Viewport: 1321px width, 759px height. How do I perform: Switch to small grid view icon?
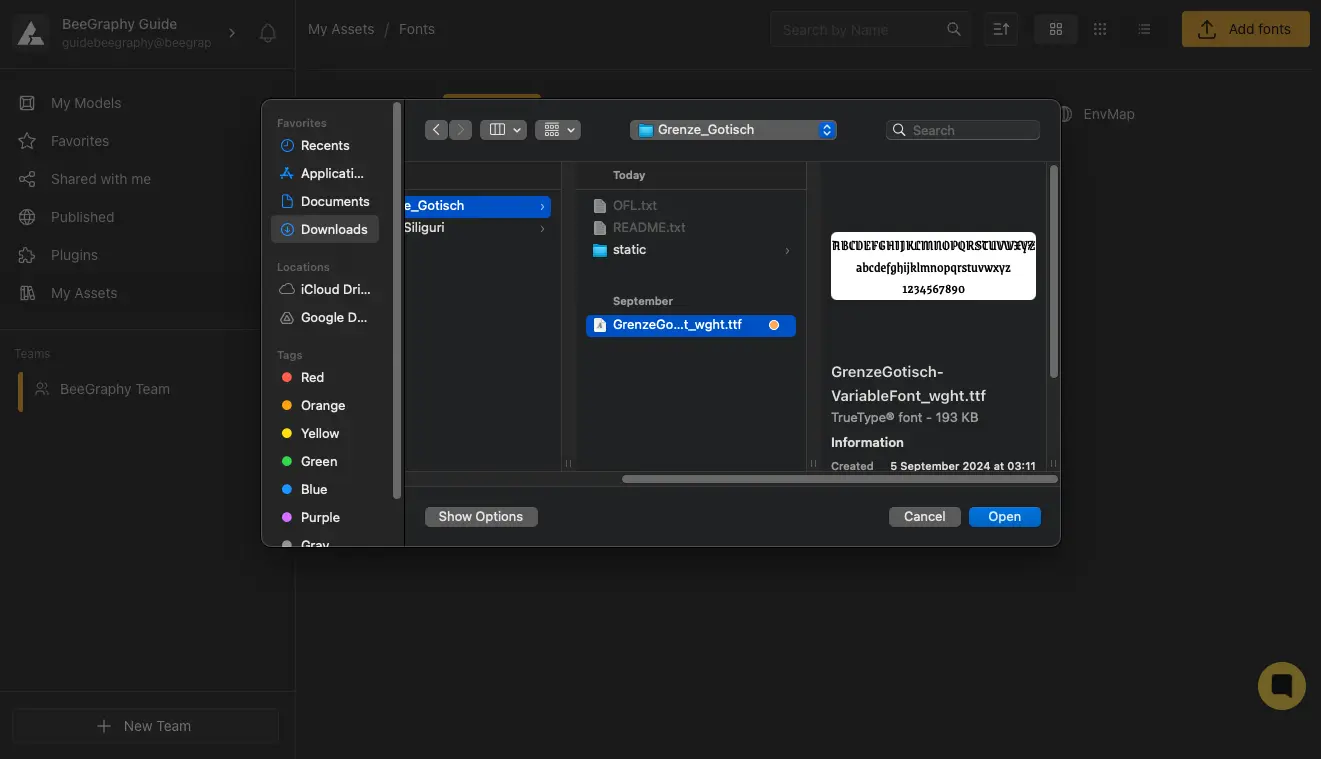pyautogui.click(x=1100, y=30)
